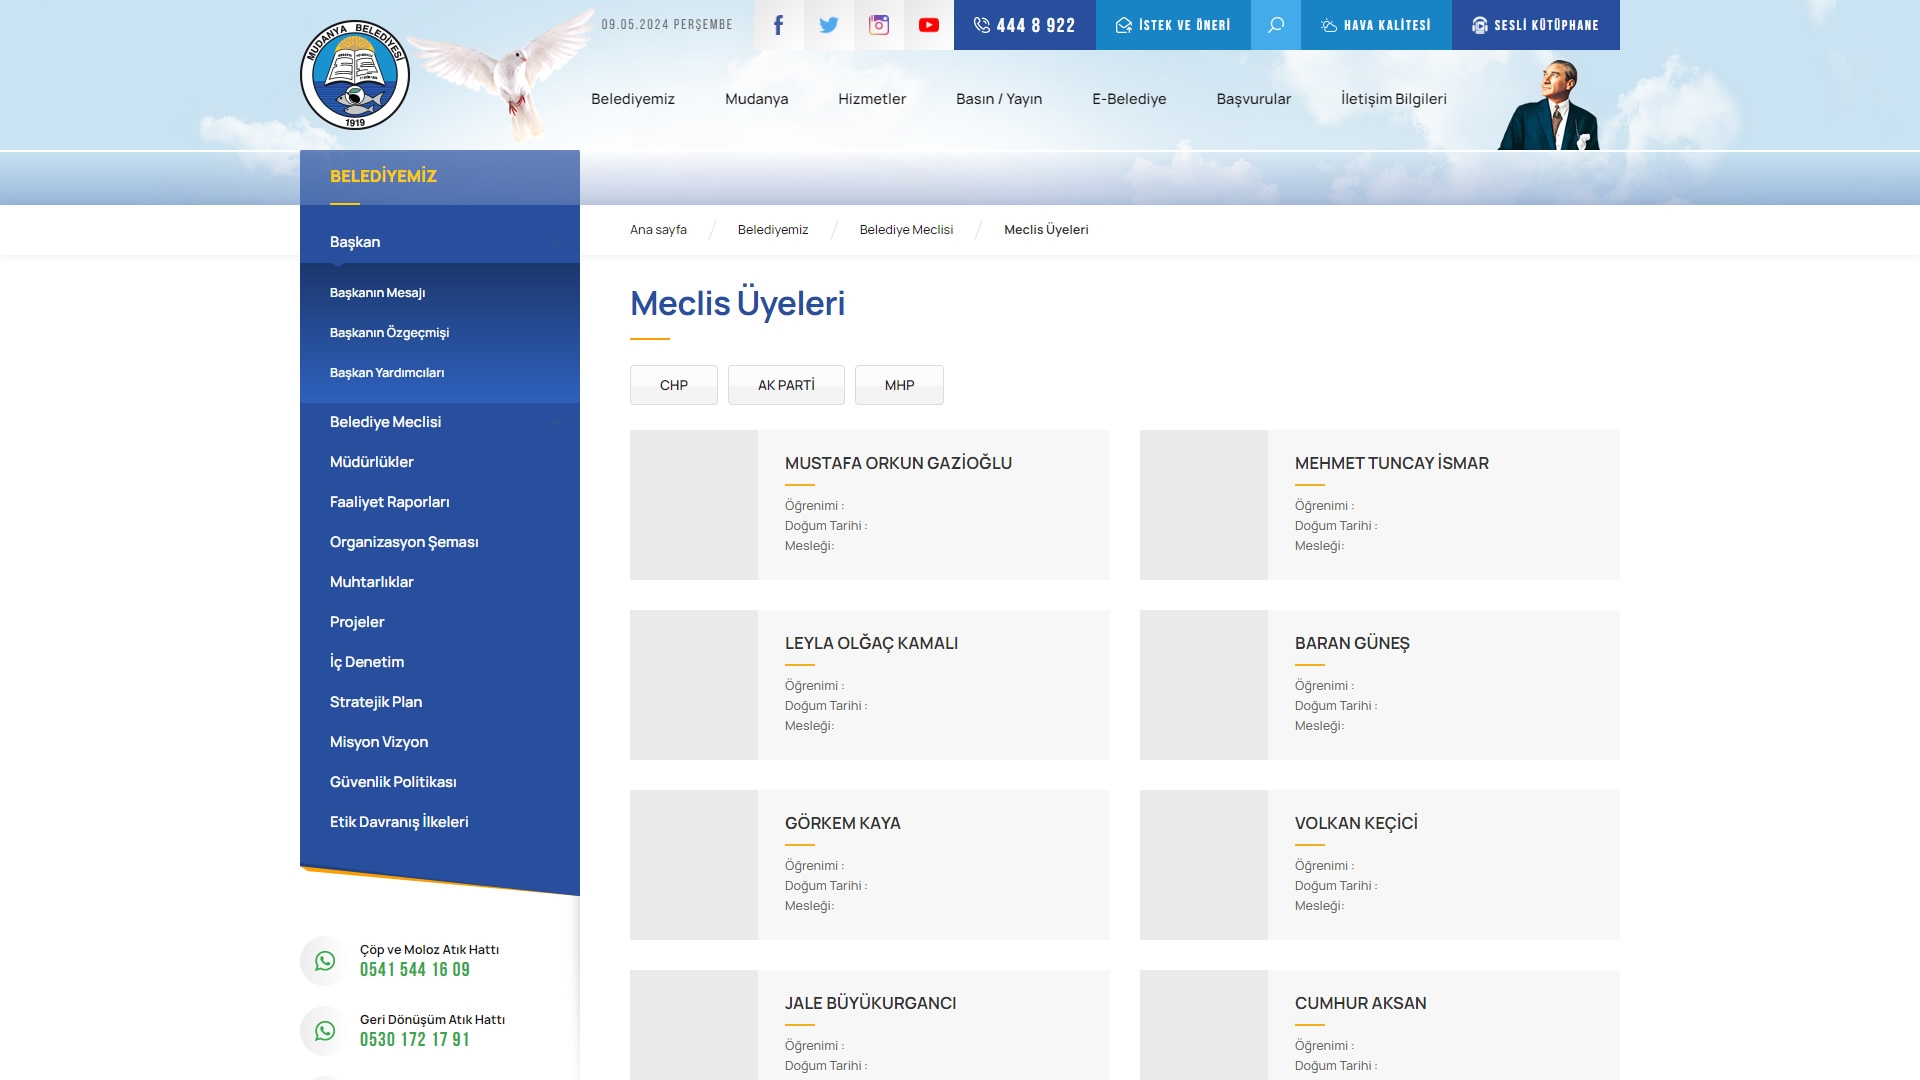Open Mudanya top menu

[x=756, y=99]
